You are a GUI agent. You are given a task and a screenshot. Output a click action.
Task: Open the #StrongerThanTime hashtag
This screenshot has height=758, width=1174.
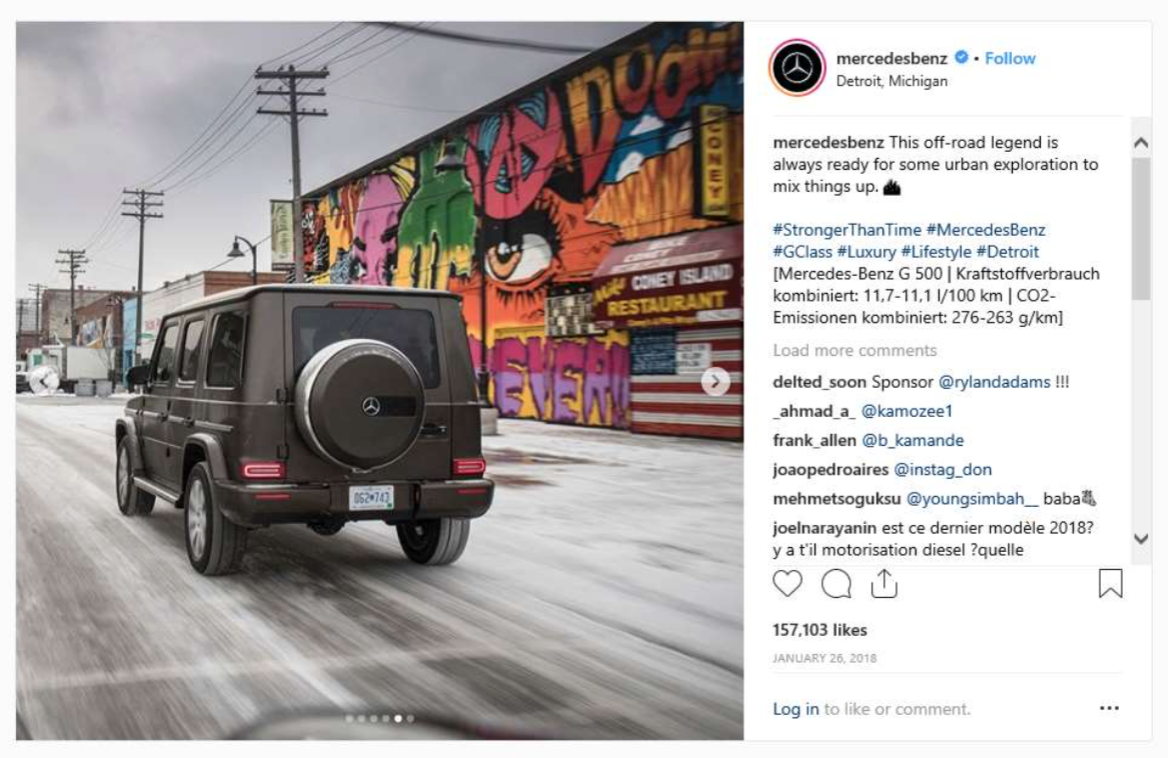pos(847,230)
